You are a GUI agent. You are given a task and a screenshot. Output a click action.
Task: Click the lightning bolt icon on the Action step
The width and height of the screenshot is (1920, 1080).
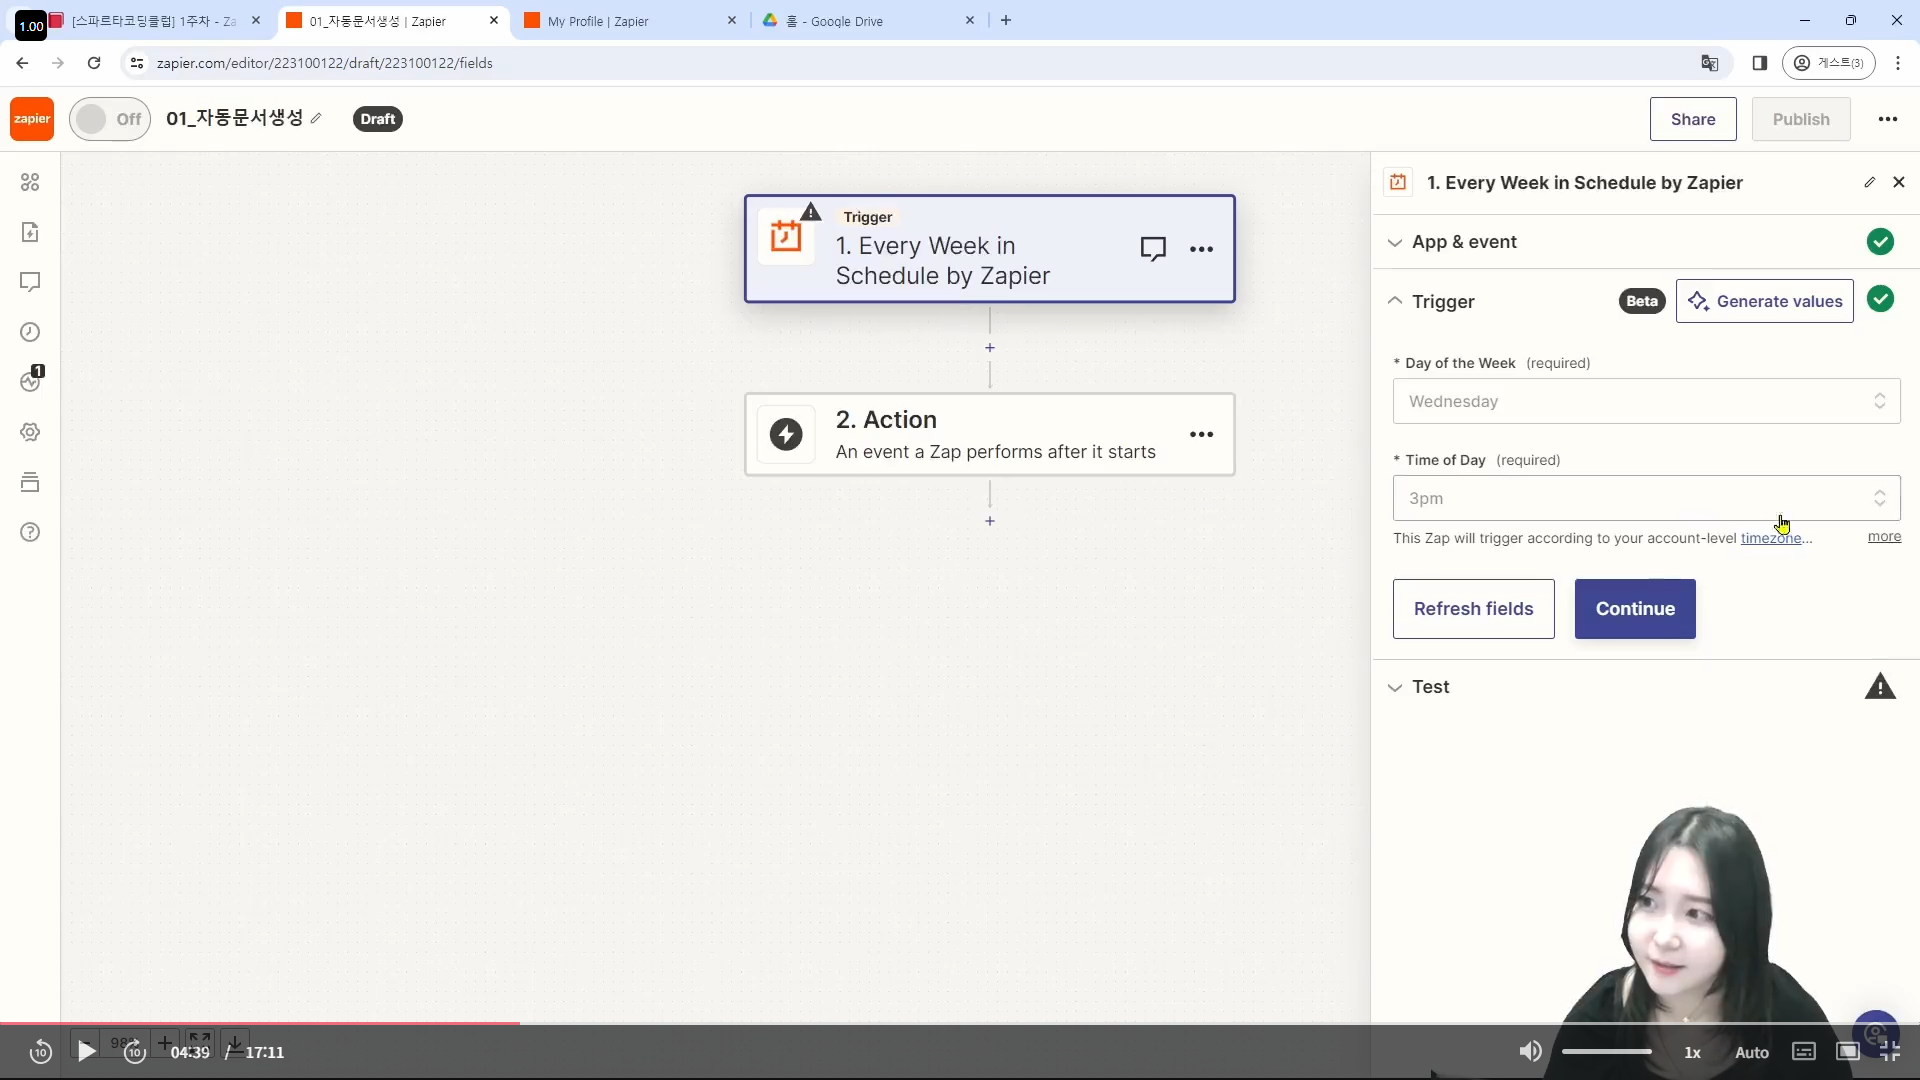click(786, 434)
